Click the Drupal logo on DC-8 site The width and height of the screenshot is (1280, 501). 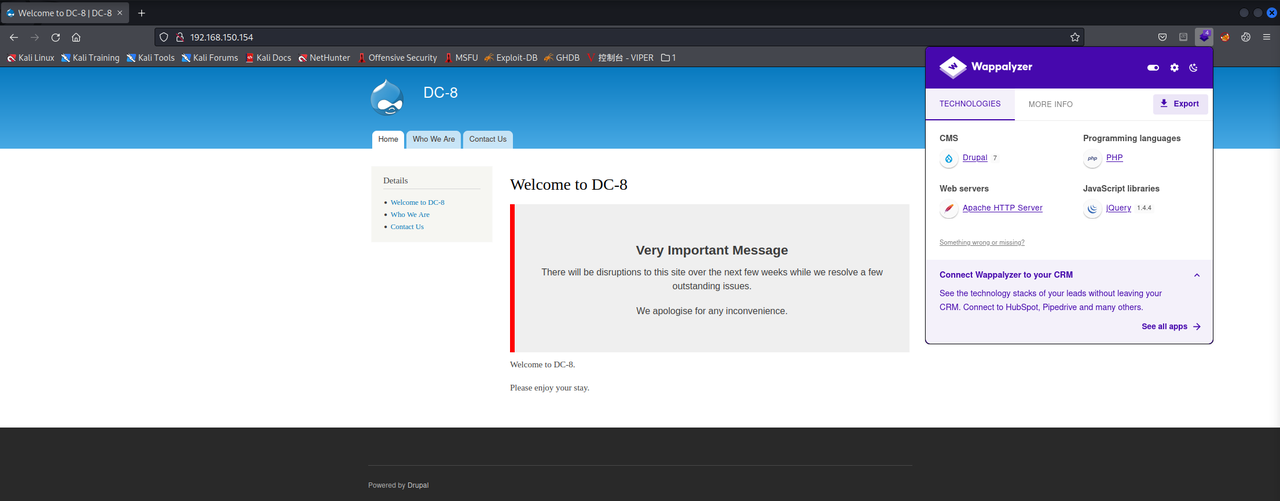(x=387, y=97)
